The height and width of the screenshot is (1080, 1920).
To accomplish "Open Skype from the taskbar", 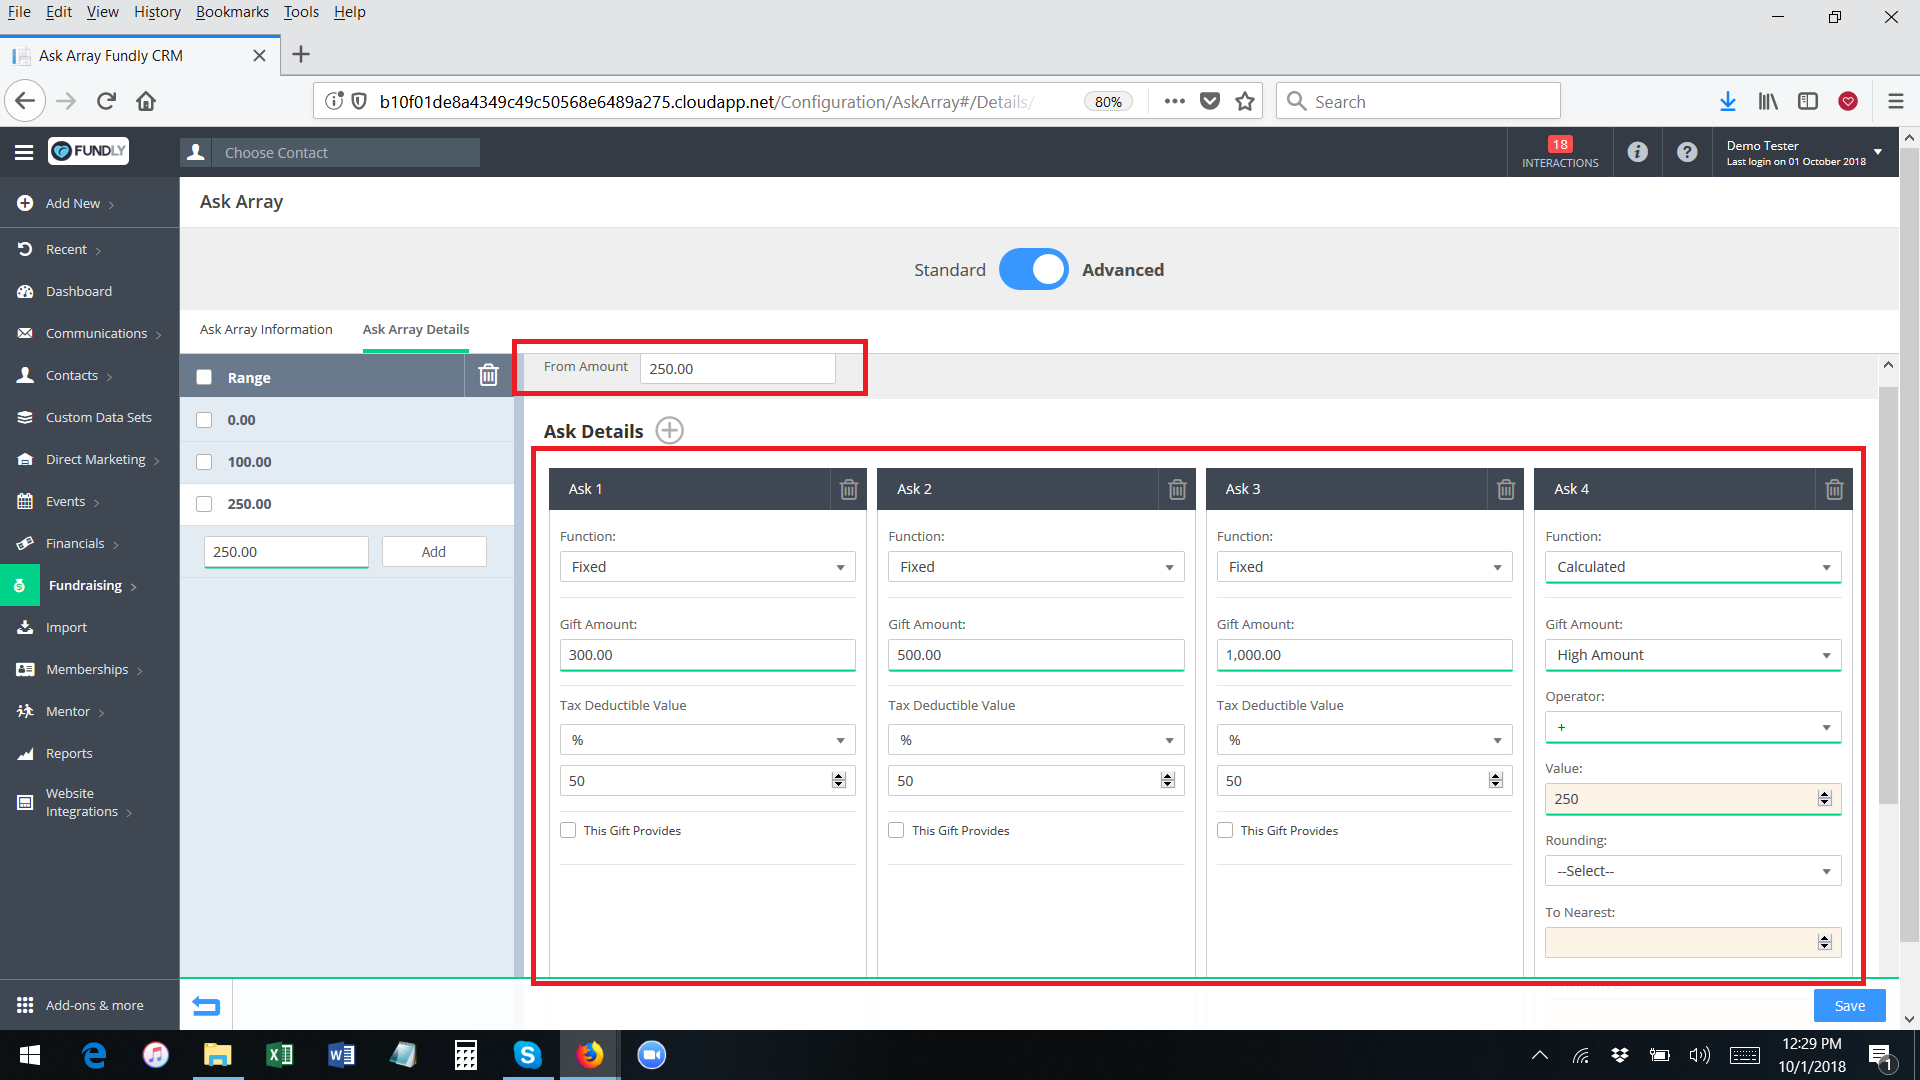I will 527,1055.
